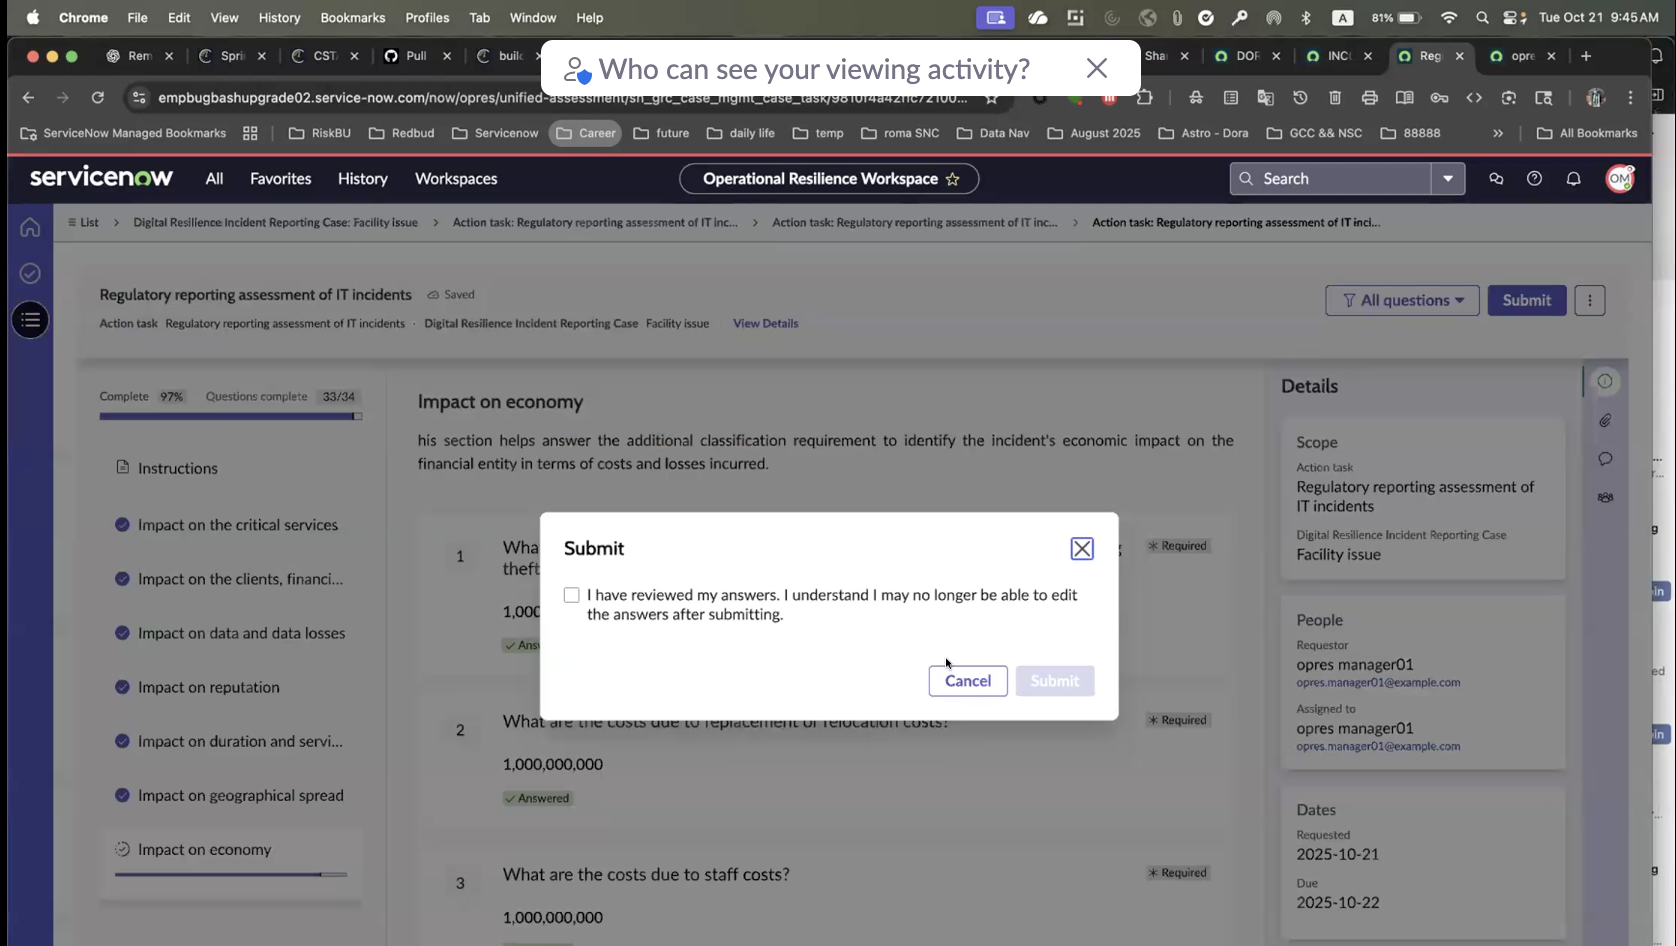Favorite the Operational Resilience Workspace star
1676x946 pixels.
(x=953, y=179)
